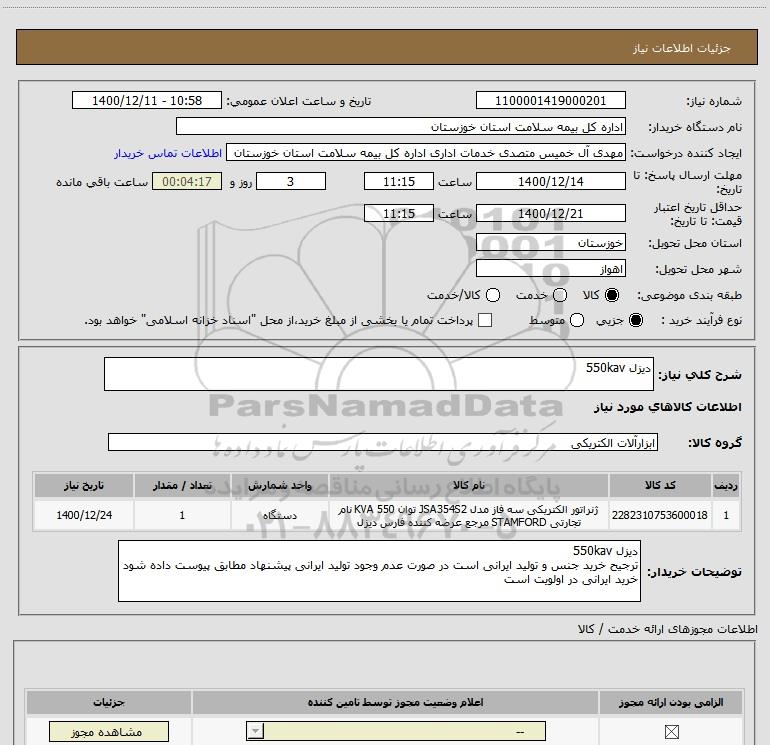Viewport: 770px width, 745px height.
Task: Click the تعداد / مقدار column header
Action: point(182,486)
